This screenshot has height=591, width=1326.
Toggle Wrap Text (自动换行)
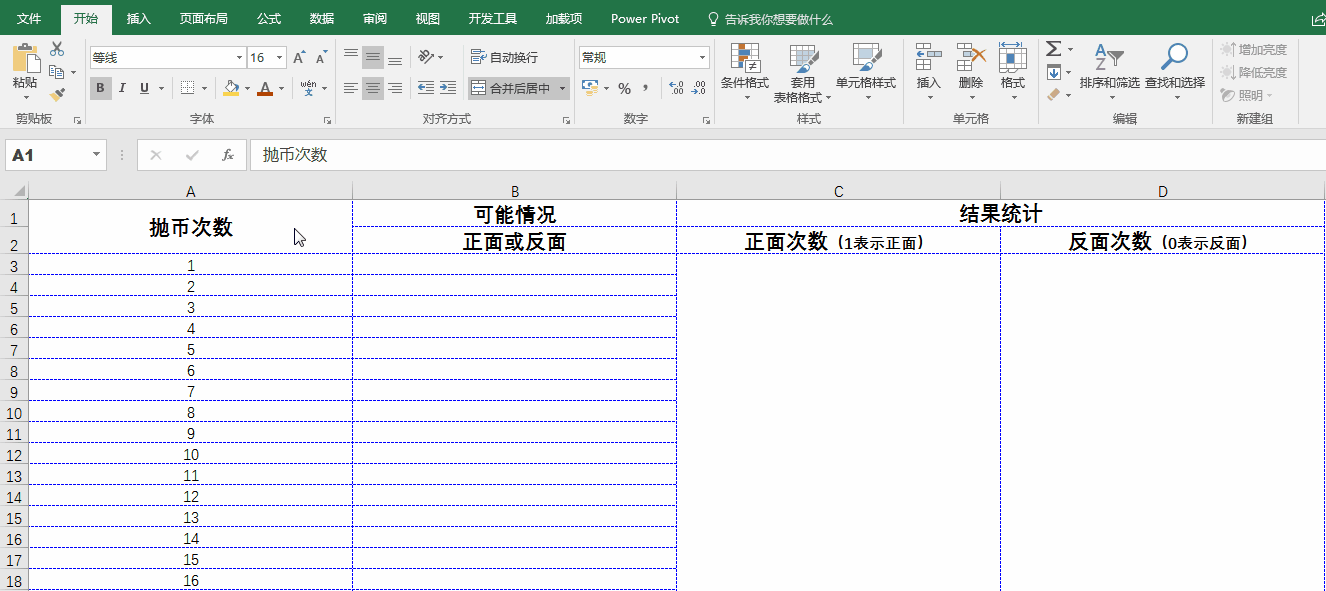coord(504,57)
